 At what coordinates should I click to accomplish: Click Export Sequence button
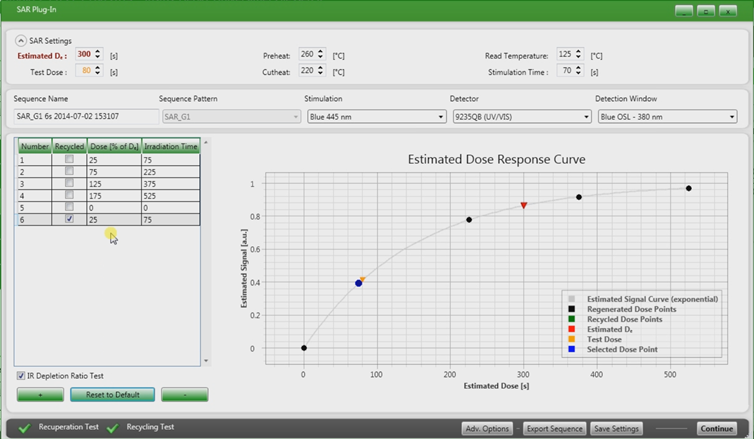point(554,428)
